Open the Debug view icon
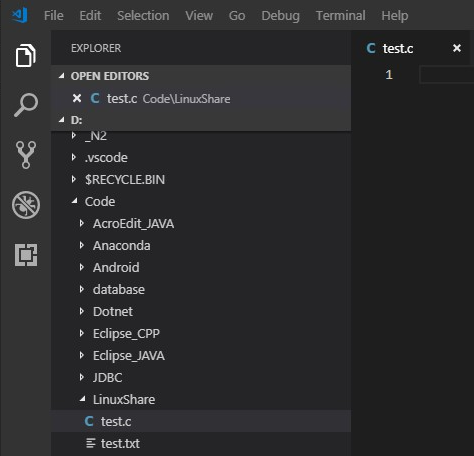This screenshot has width=474, height=456. tap(26, 205)
